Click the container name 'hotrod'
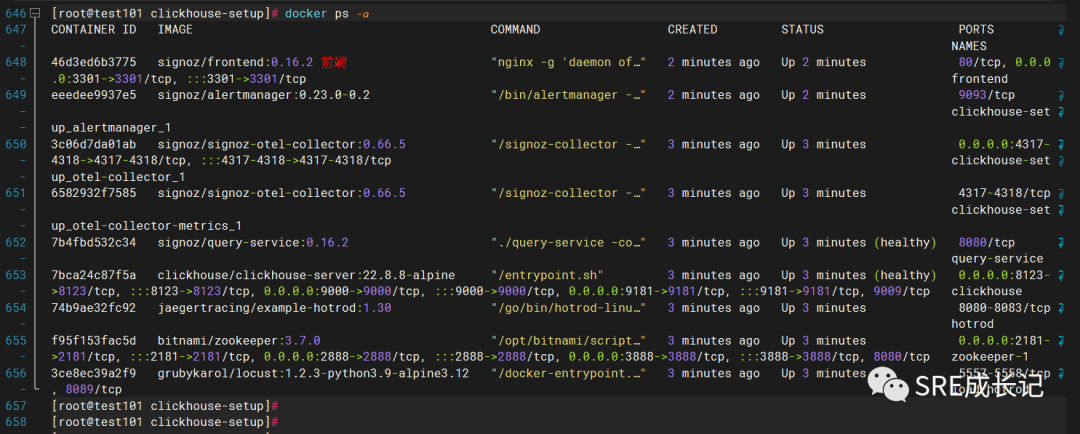Image resolution: width=1080 pixels, height=434 pixels. pos(973,324)
